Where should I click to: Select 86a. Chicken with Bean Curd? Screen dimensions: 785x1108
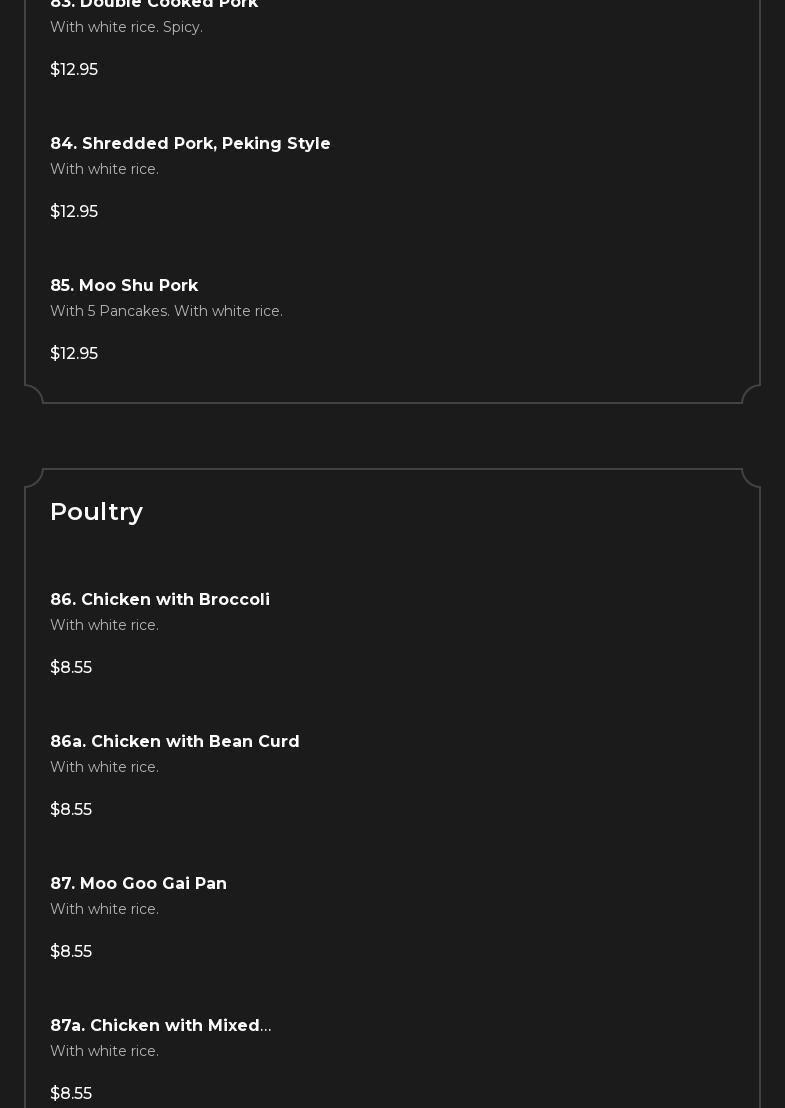click(175, 741)
